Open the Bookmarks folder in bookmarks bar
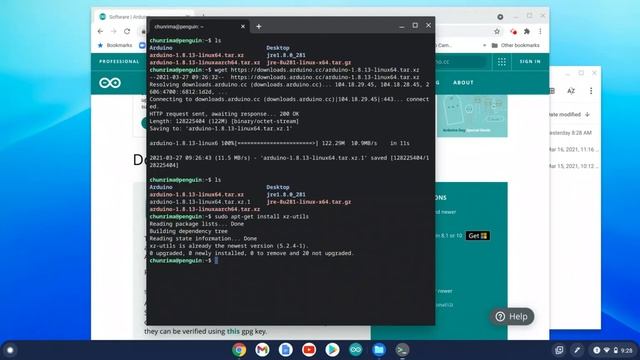Screen dimensions: 640x360 click(115, 45)
